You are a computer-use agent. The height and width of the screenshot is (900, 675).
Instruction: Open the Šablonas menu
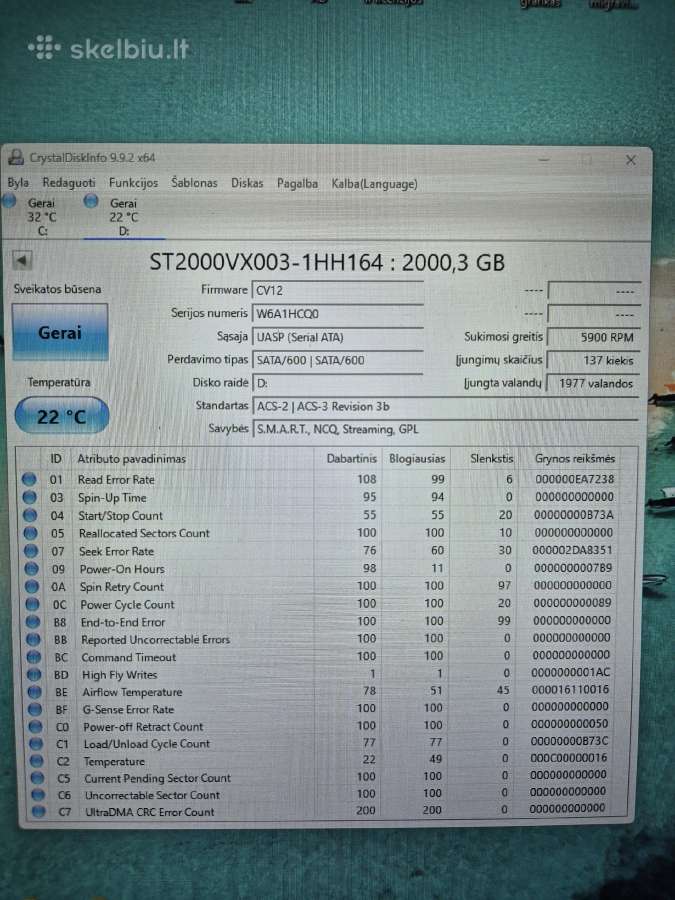point(194,183)
